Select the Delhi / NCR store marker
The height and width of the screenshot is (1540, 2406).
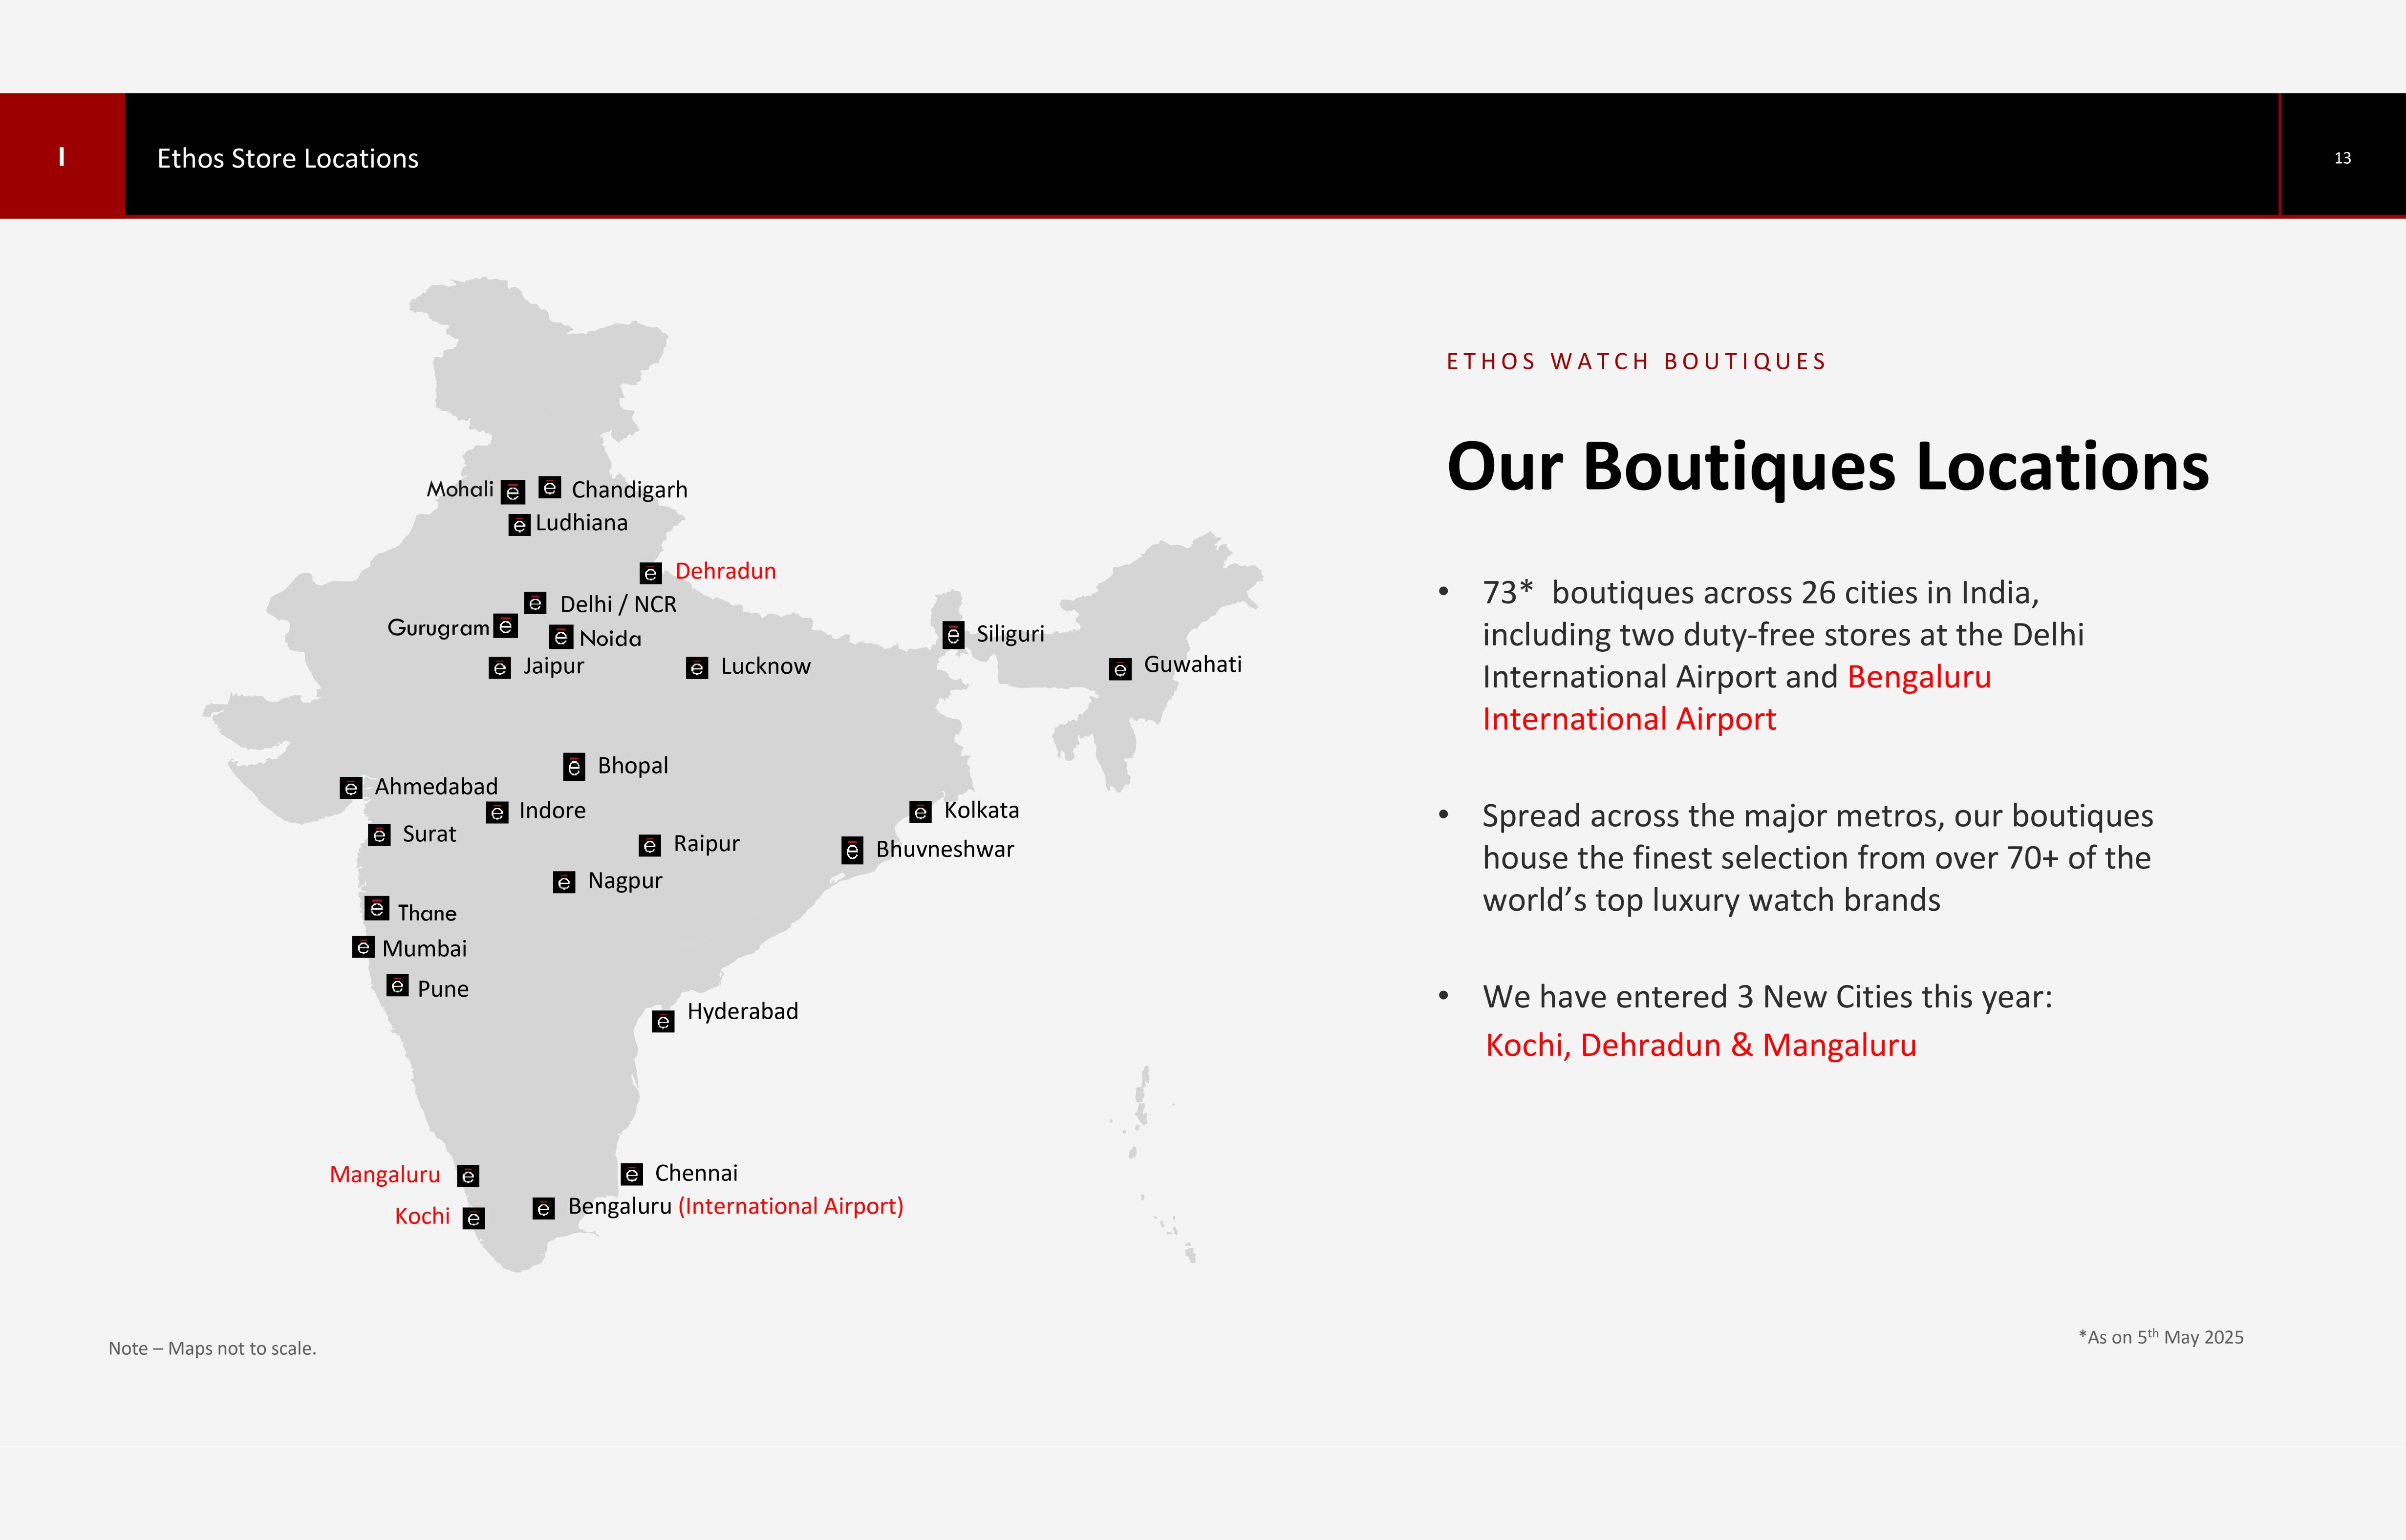point(535,603)
